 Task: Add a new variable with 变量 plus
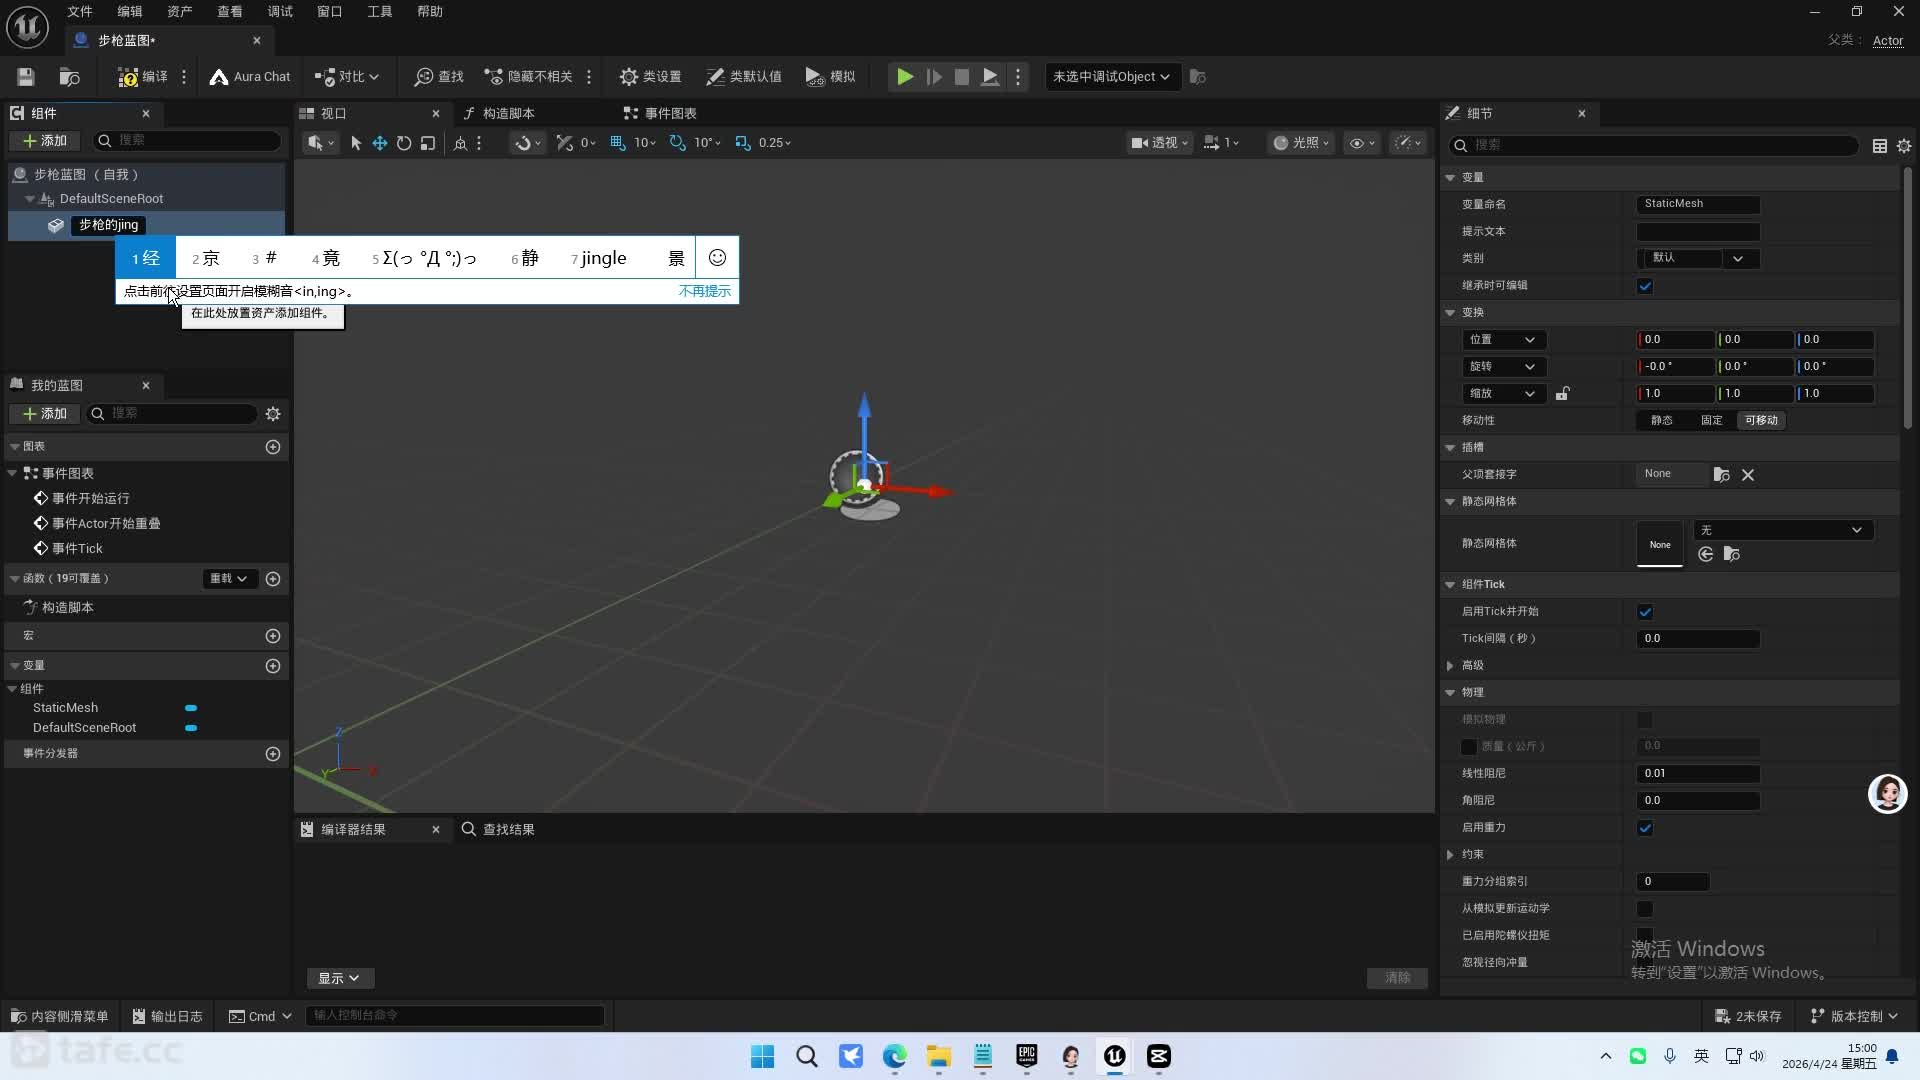pos(273,666)
